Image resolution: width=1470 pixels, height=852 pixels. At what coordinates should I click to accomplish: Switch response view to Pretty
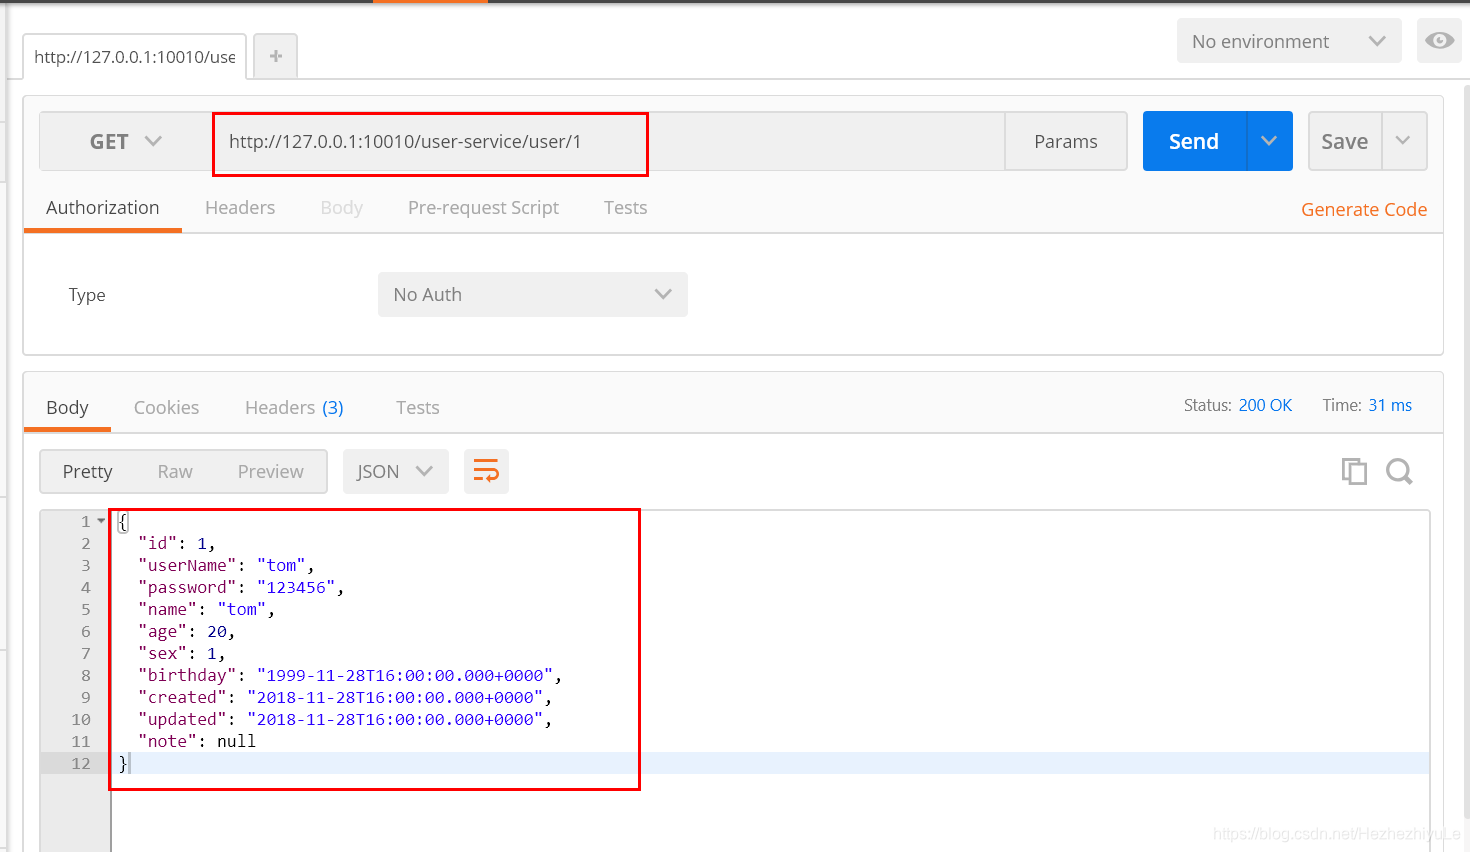[x=87, y=471]
